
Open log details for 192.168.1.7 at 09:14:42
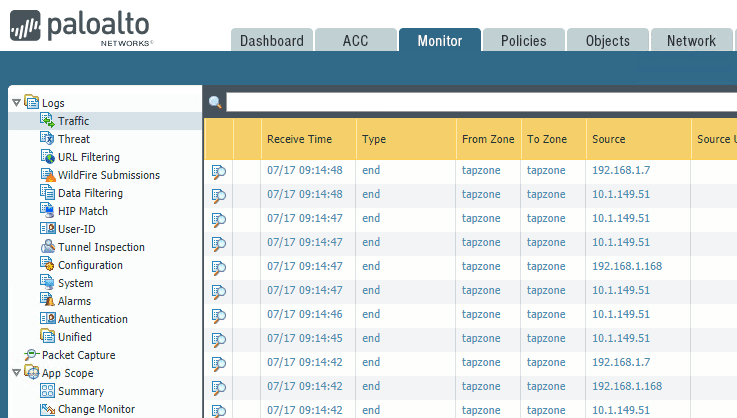point(219,363)
